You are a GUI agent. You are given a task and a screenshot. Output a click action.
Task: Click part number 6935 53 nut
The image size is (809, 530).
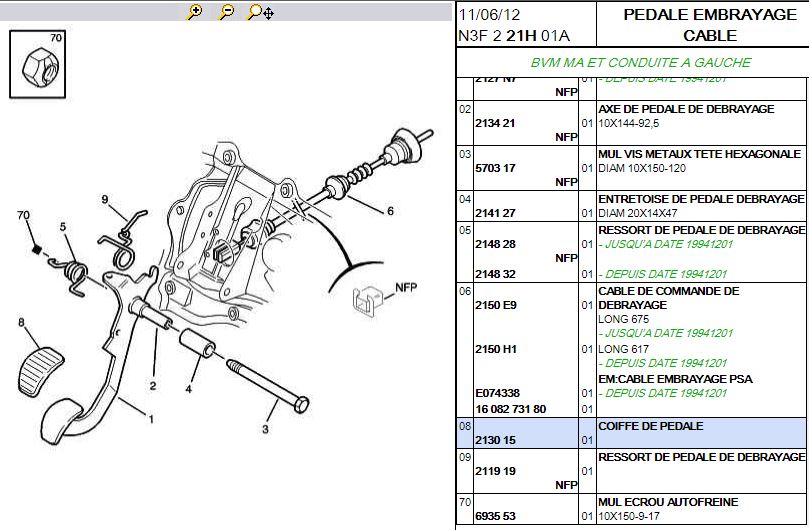[495, 515]
